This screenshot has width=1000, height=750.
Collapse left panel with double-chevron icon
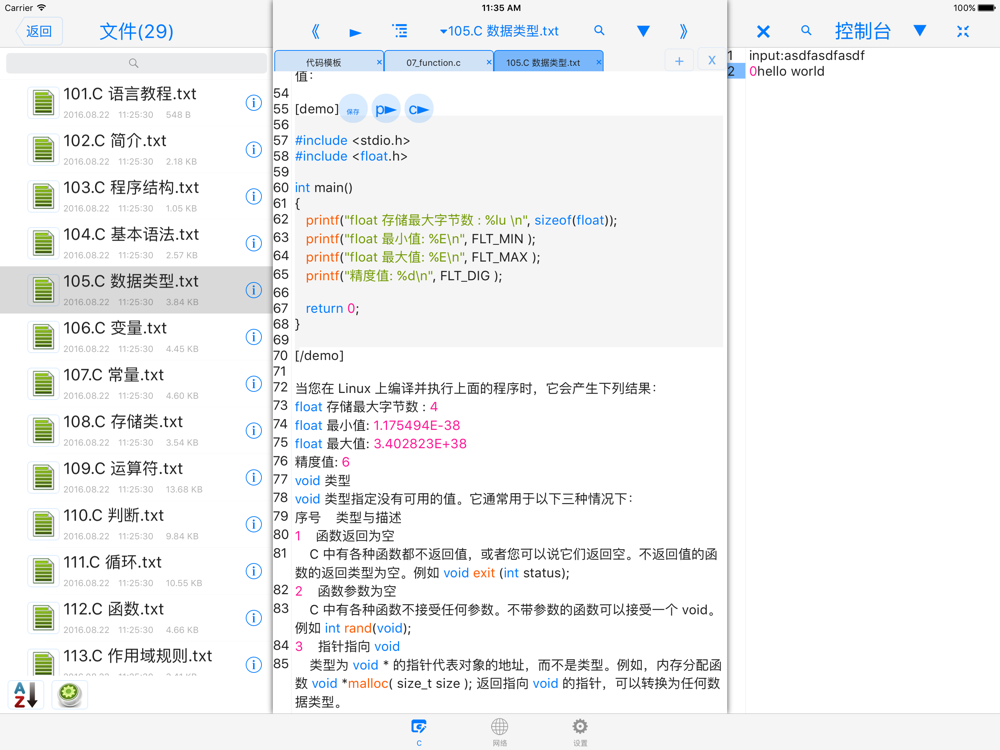point(315,31)
